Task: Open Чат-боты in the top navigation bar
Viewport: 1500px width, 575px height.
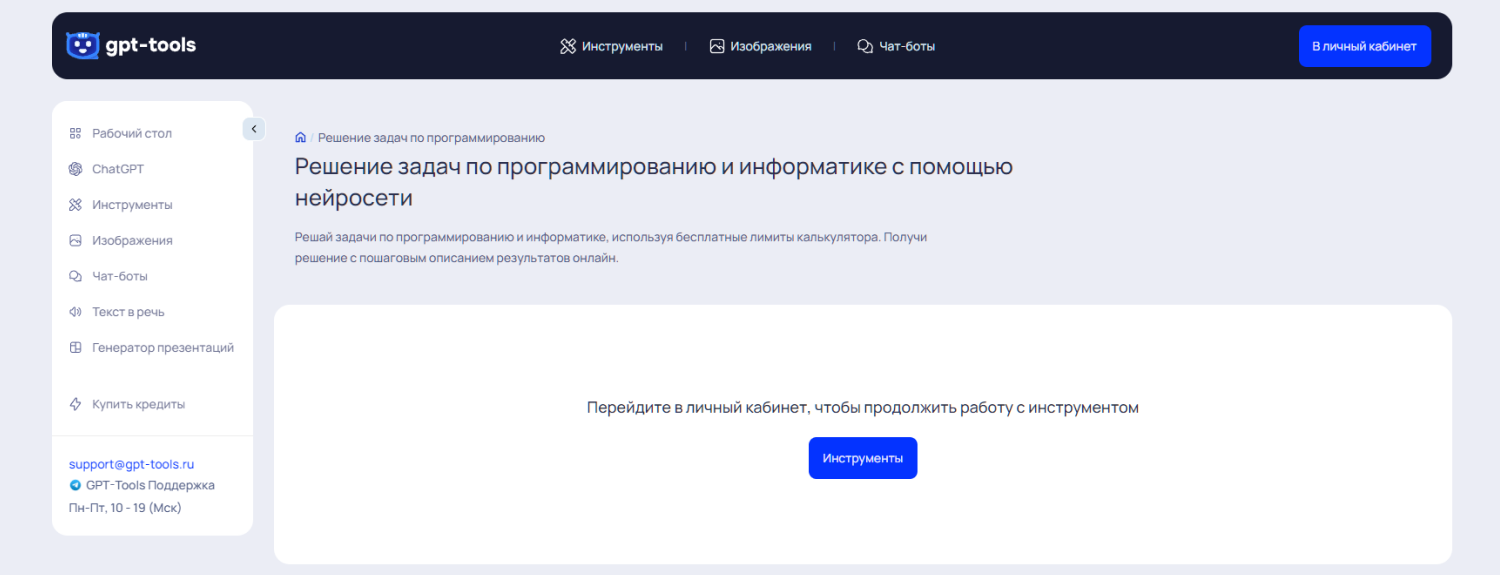Action: (x=907, y=46)
